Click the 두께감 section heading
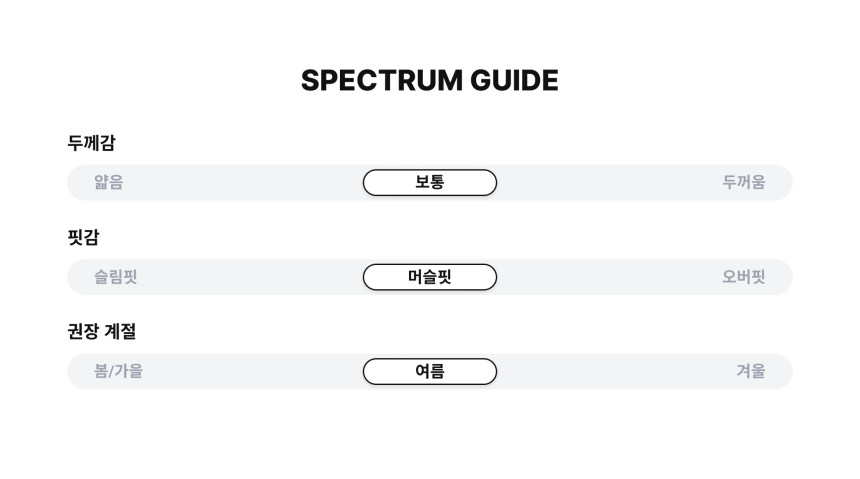Screen dimensions: 860x479 91,143
